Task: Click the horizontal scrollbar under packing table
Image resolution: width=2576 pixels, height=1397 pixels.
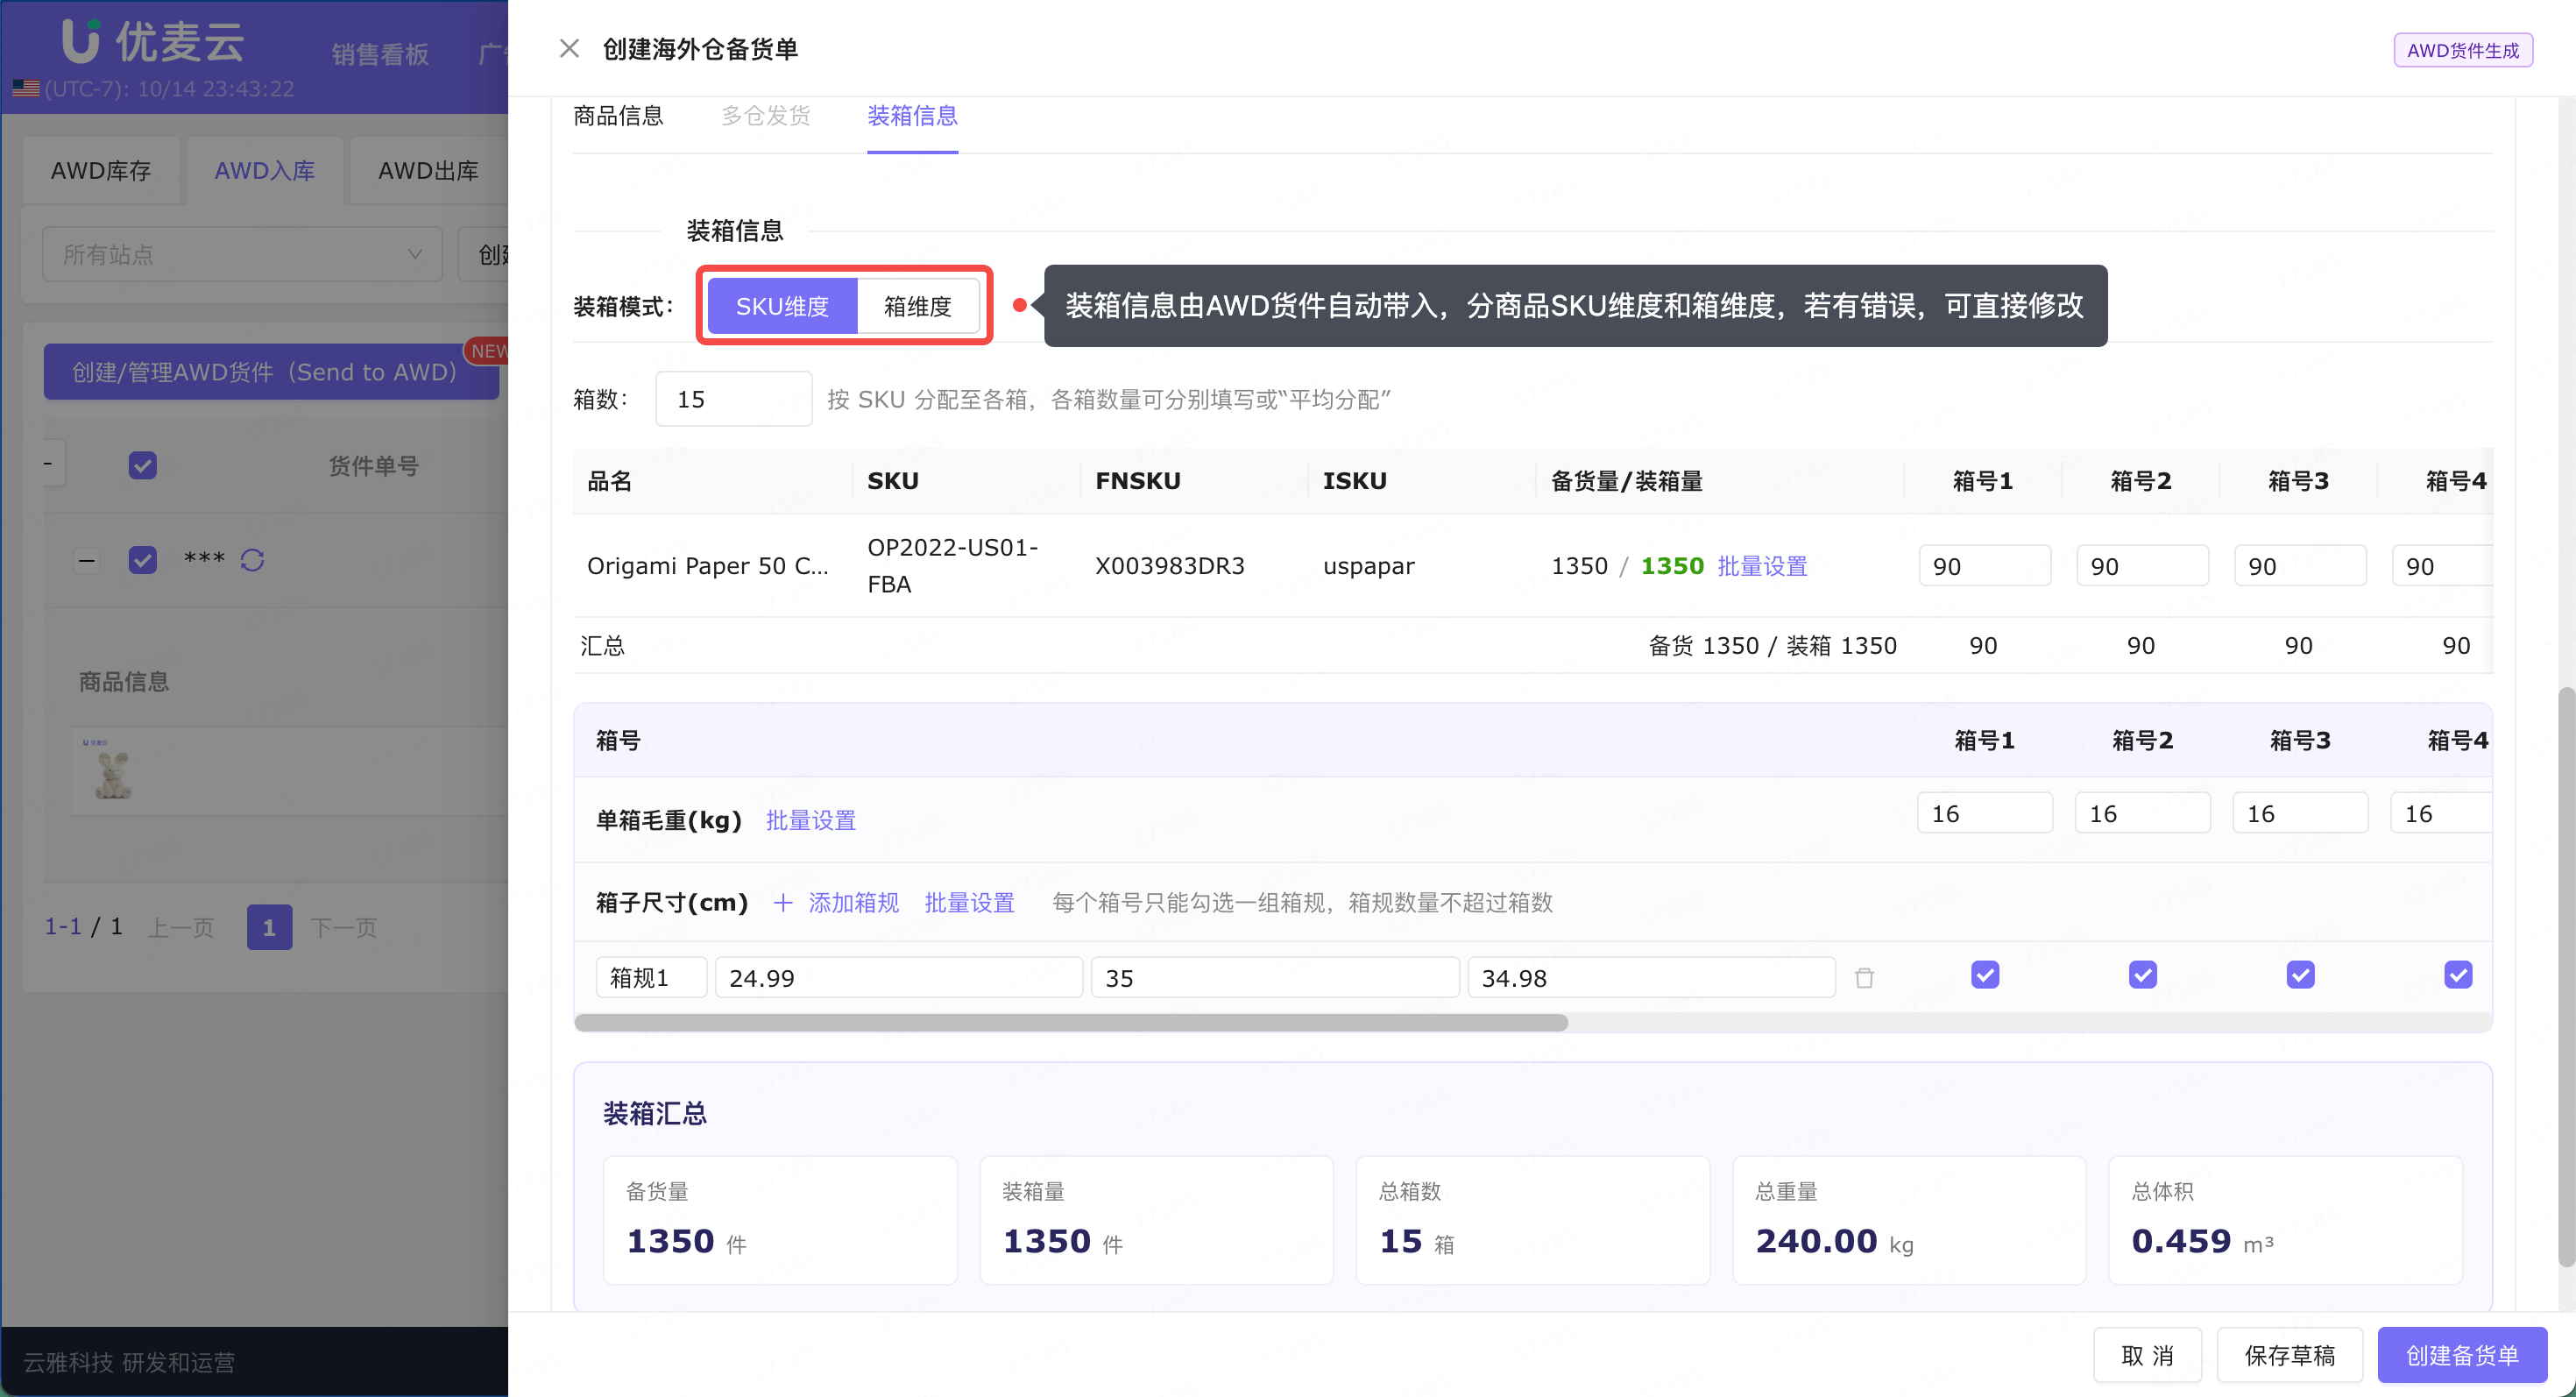Action: click(1071, 1023)
